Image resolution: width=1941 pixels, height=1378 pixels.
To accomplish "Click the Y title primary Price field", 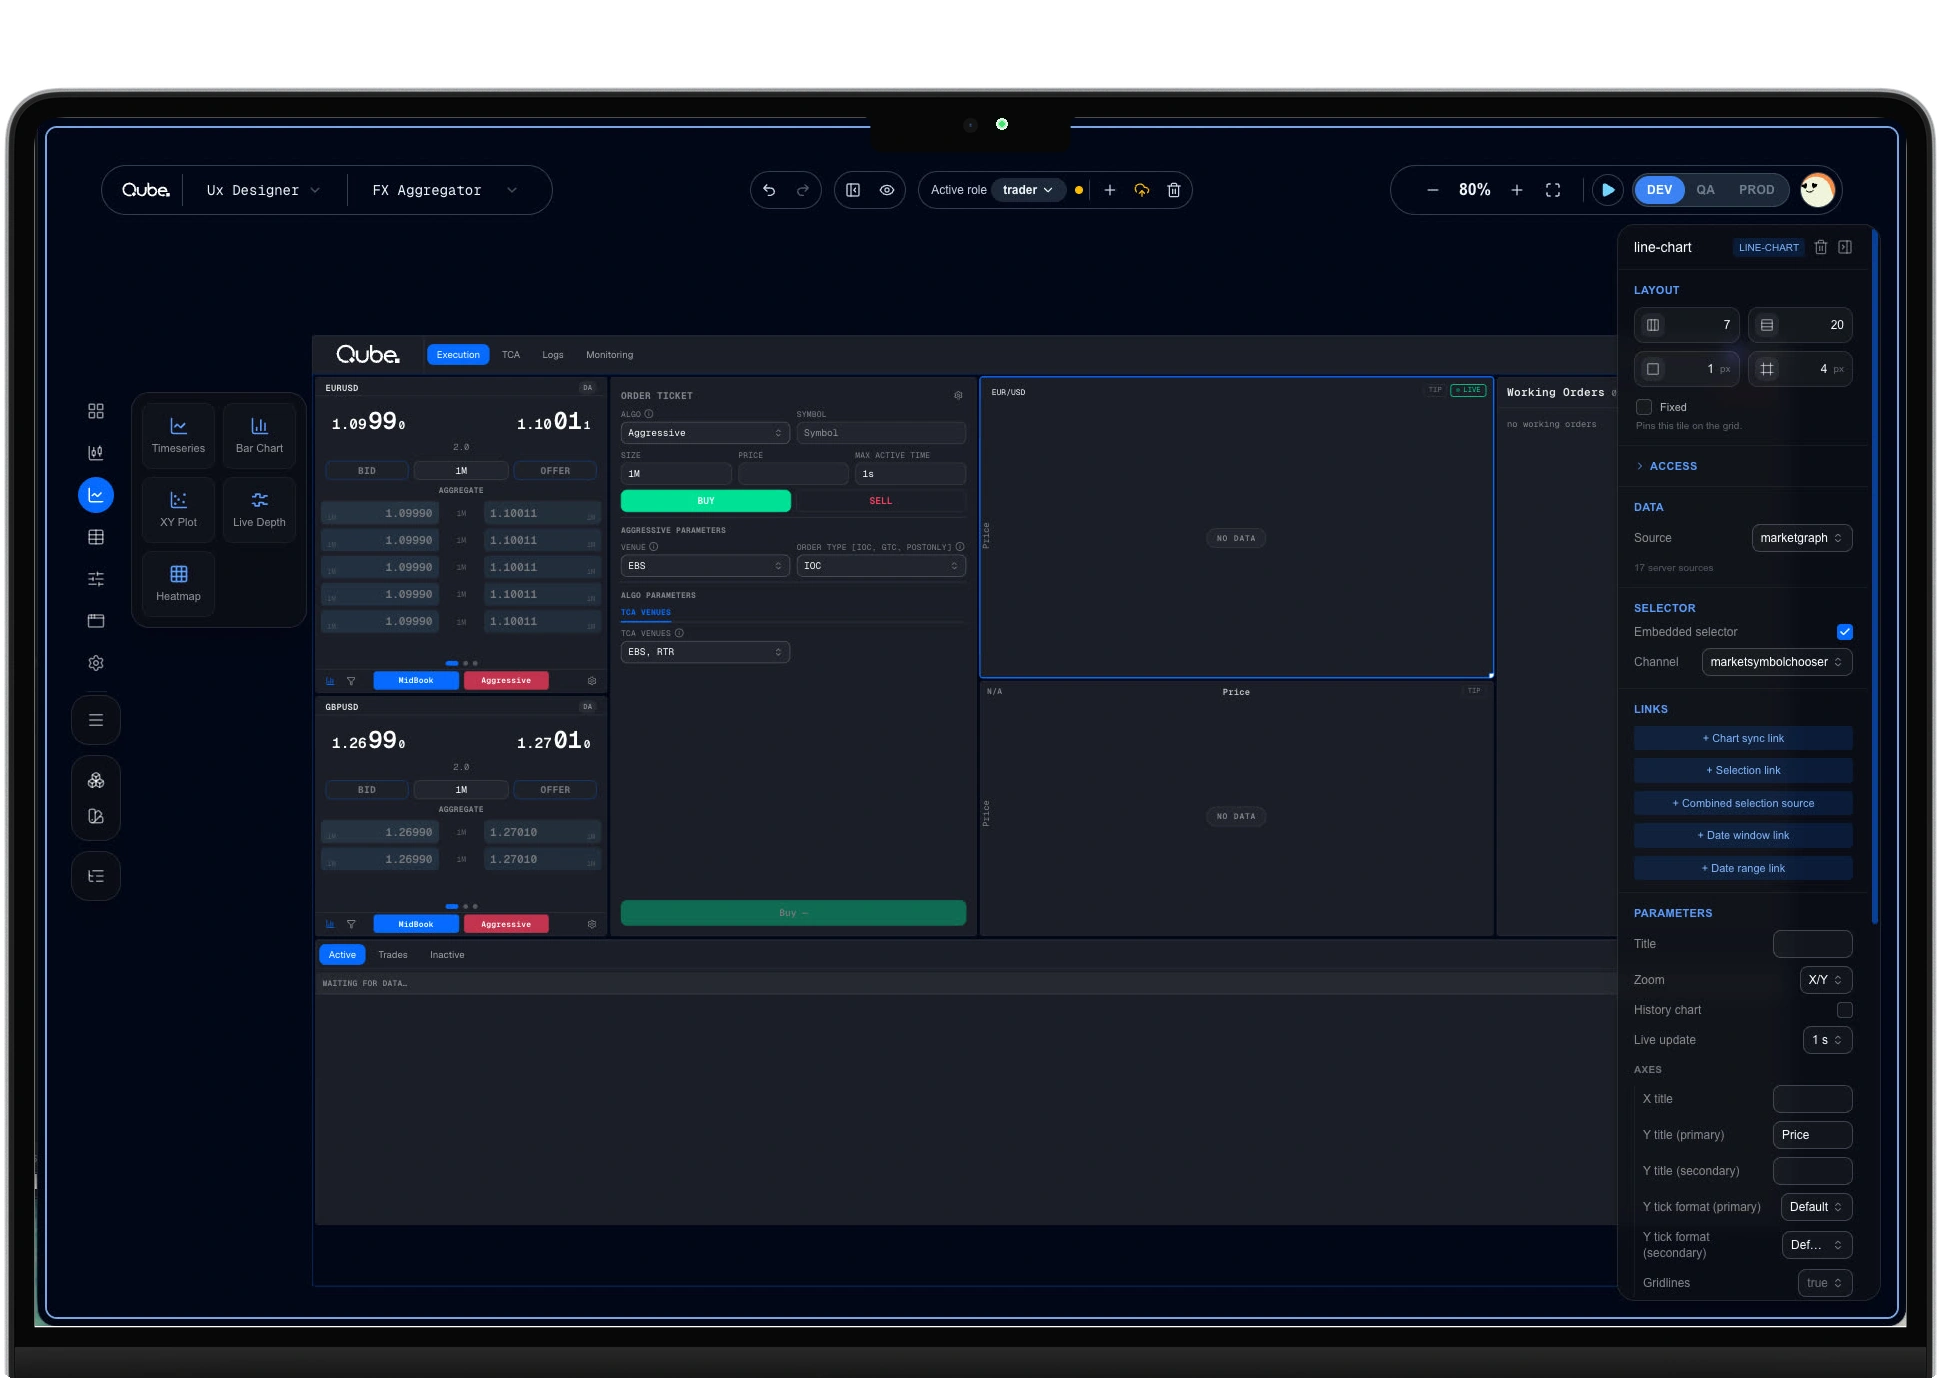I will [1812, 1135].
